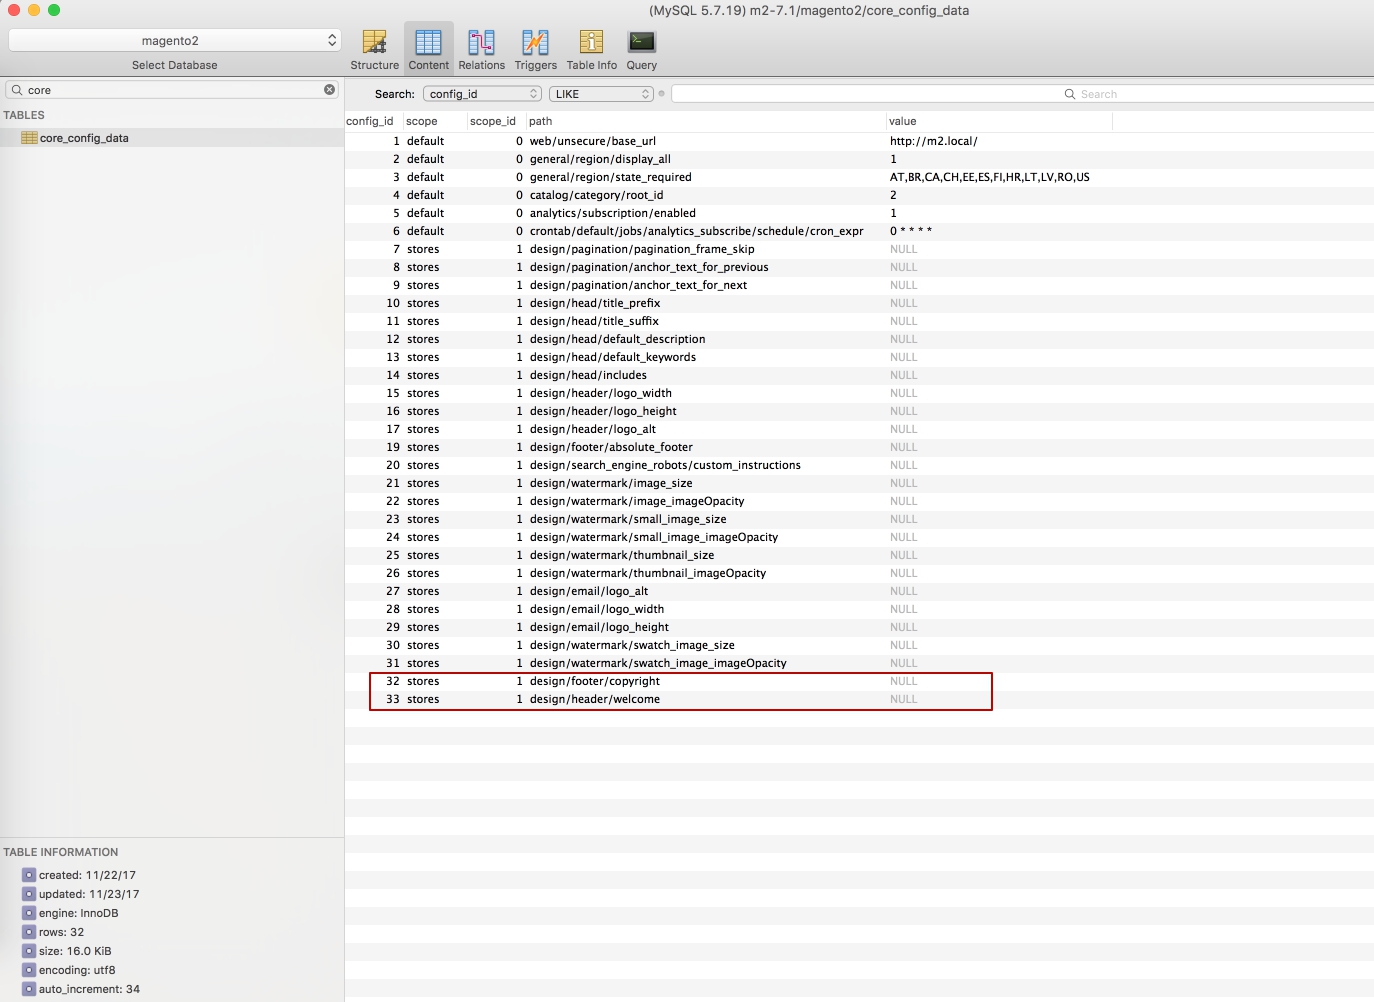Sort by scope column header
1374x1002 pixels.
(x=435, y=121)
